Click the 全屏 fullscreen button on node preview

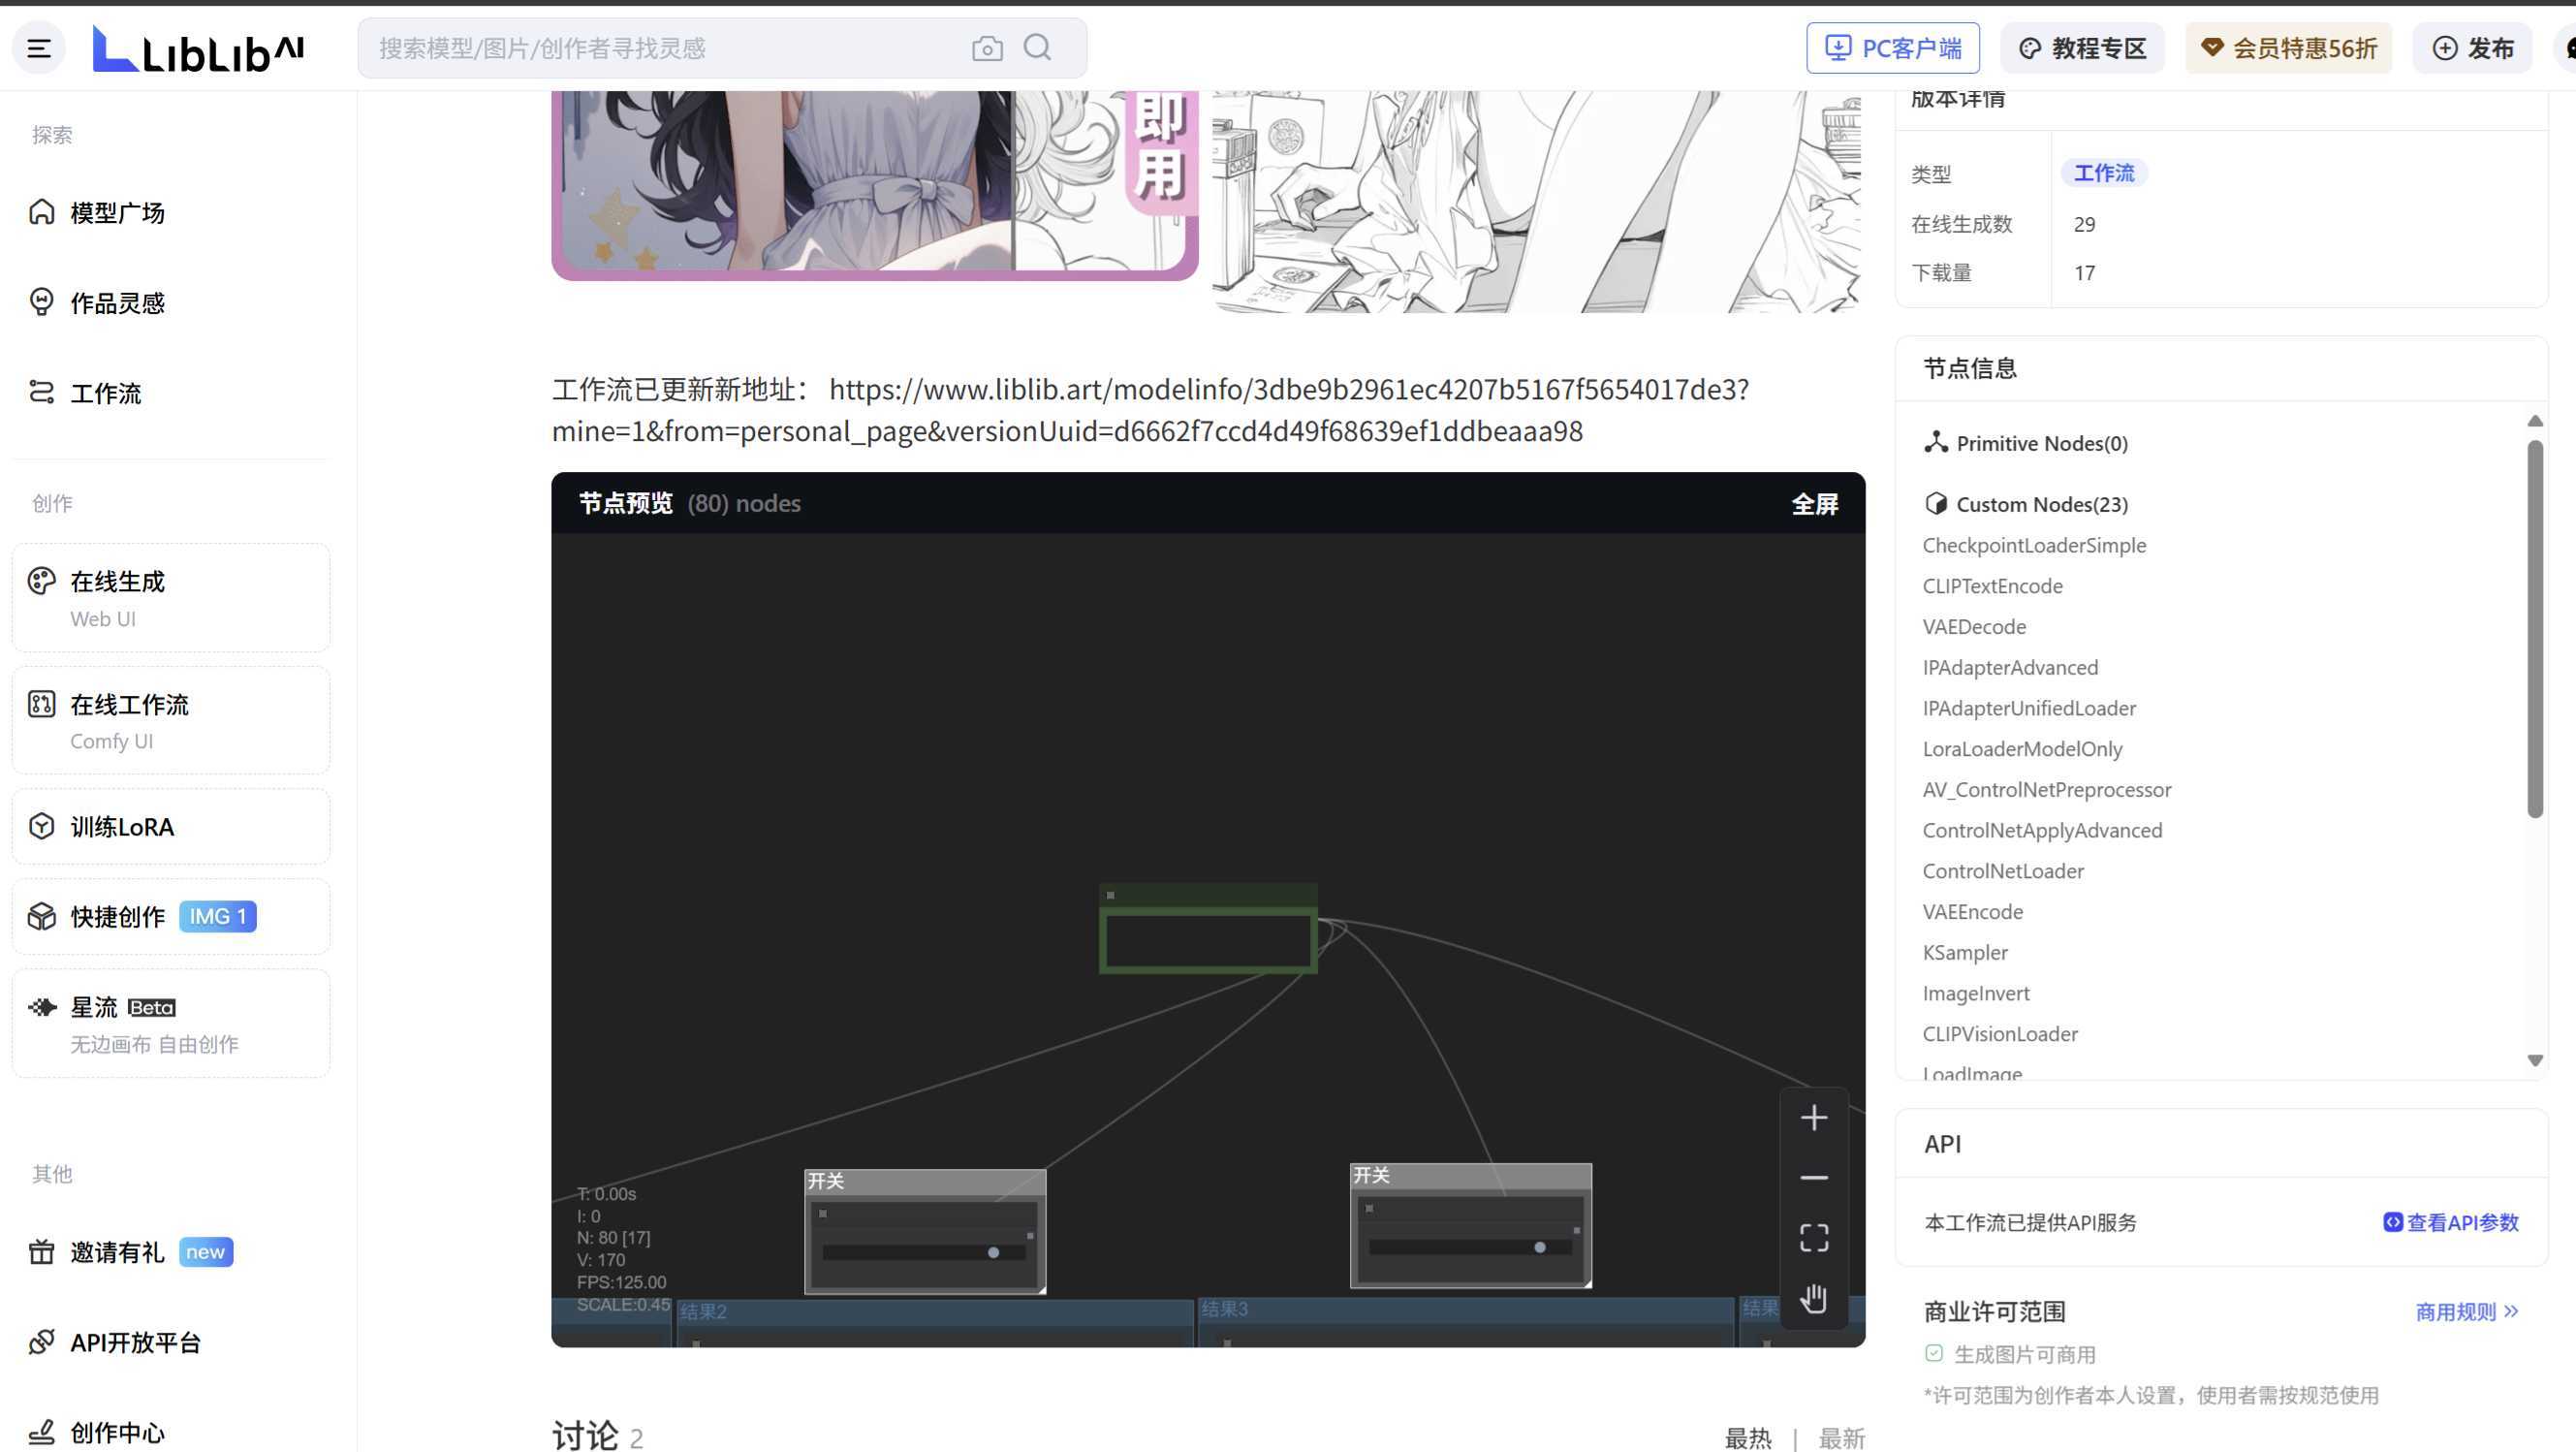click(1814, 503)
